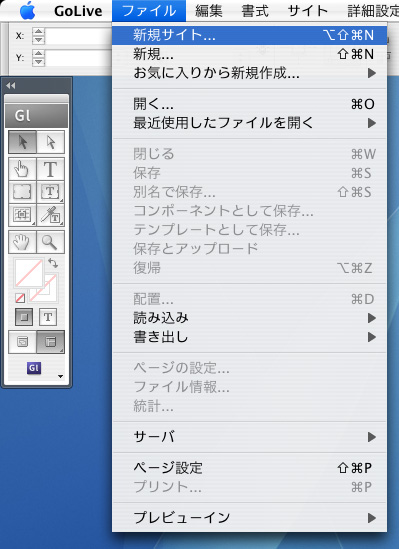Open the small black arrow palette menu

coord(60,377)
